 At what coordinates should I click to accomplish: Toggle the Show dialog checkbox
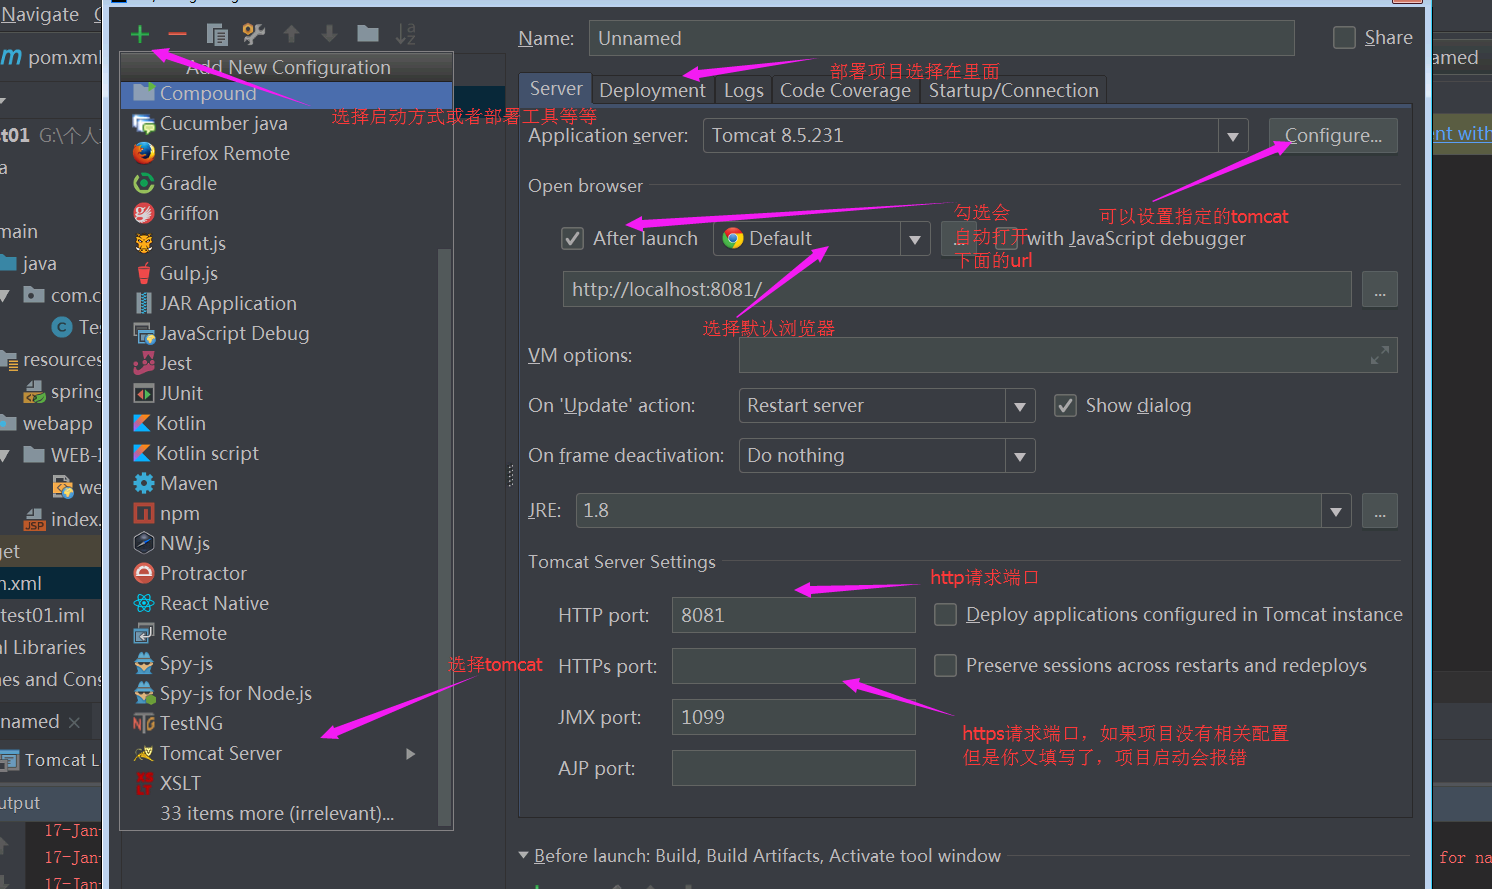point(1066,405)
